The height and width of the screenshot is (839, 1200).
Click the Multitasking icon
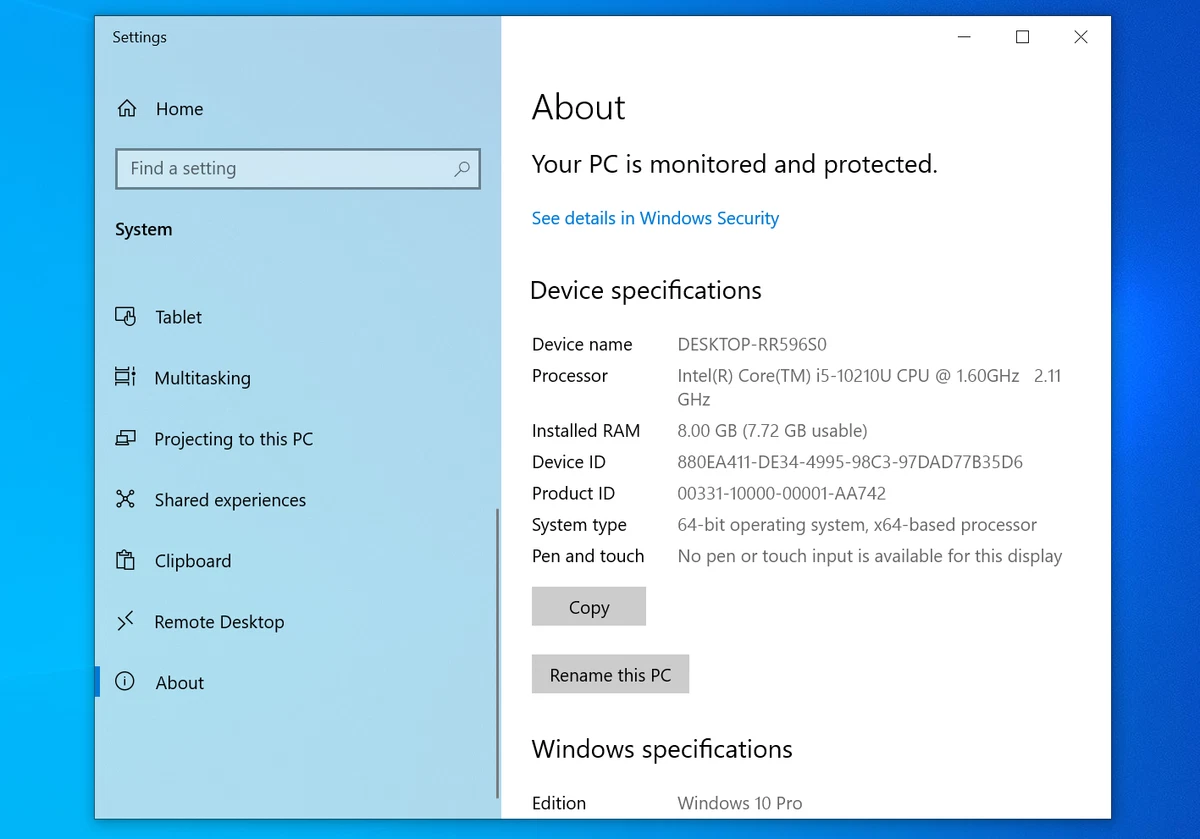(x=125, y=378)
